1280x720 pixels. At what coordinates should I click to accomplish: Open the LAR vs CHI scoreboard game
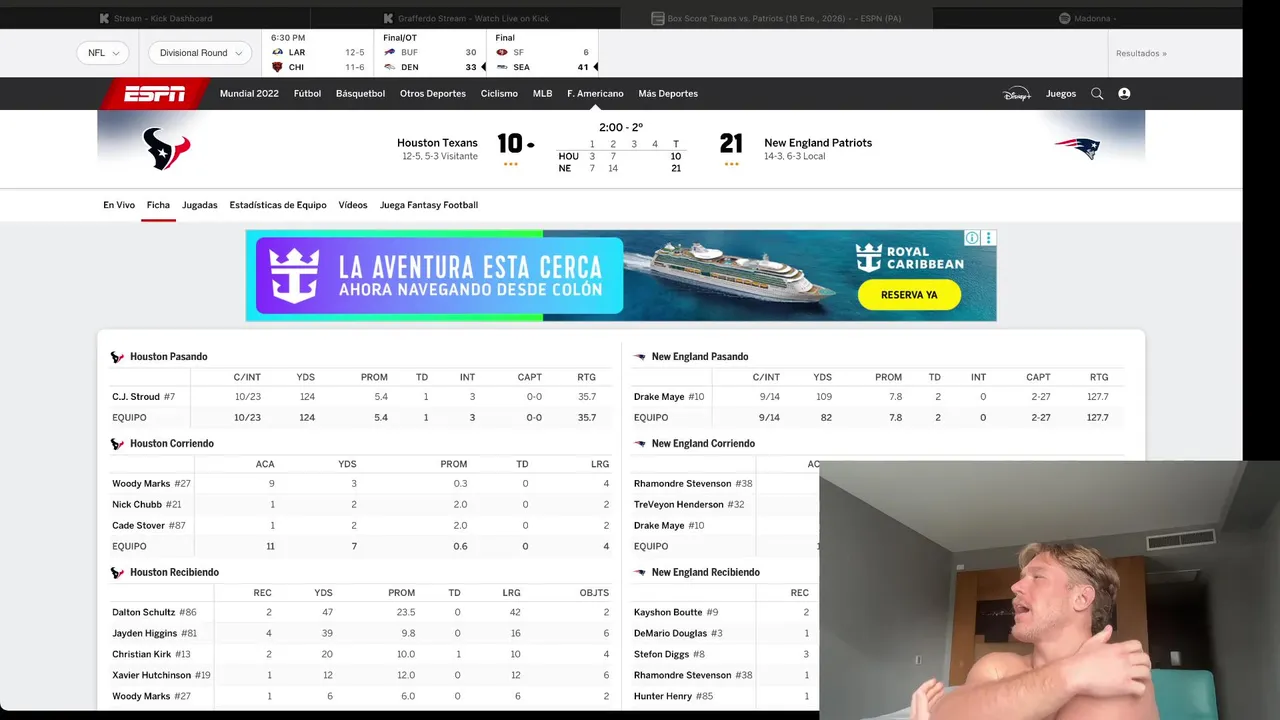click(x=318, y=53)
